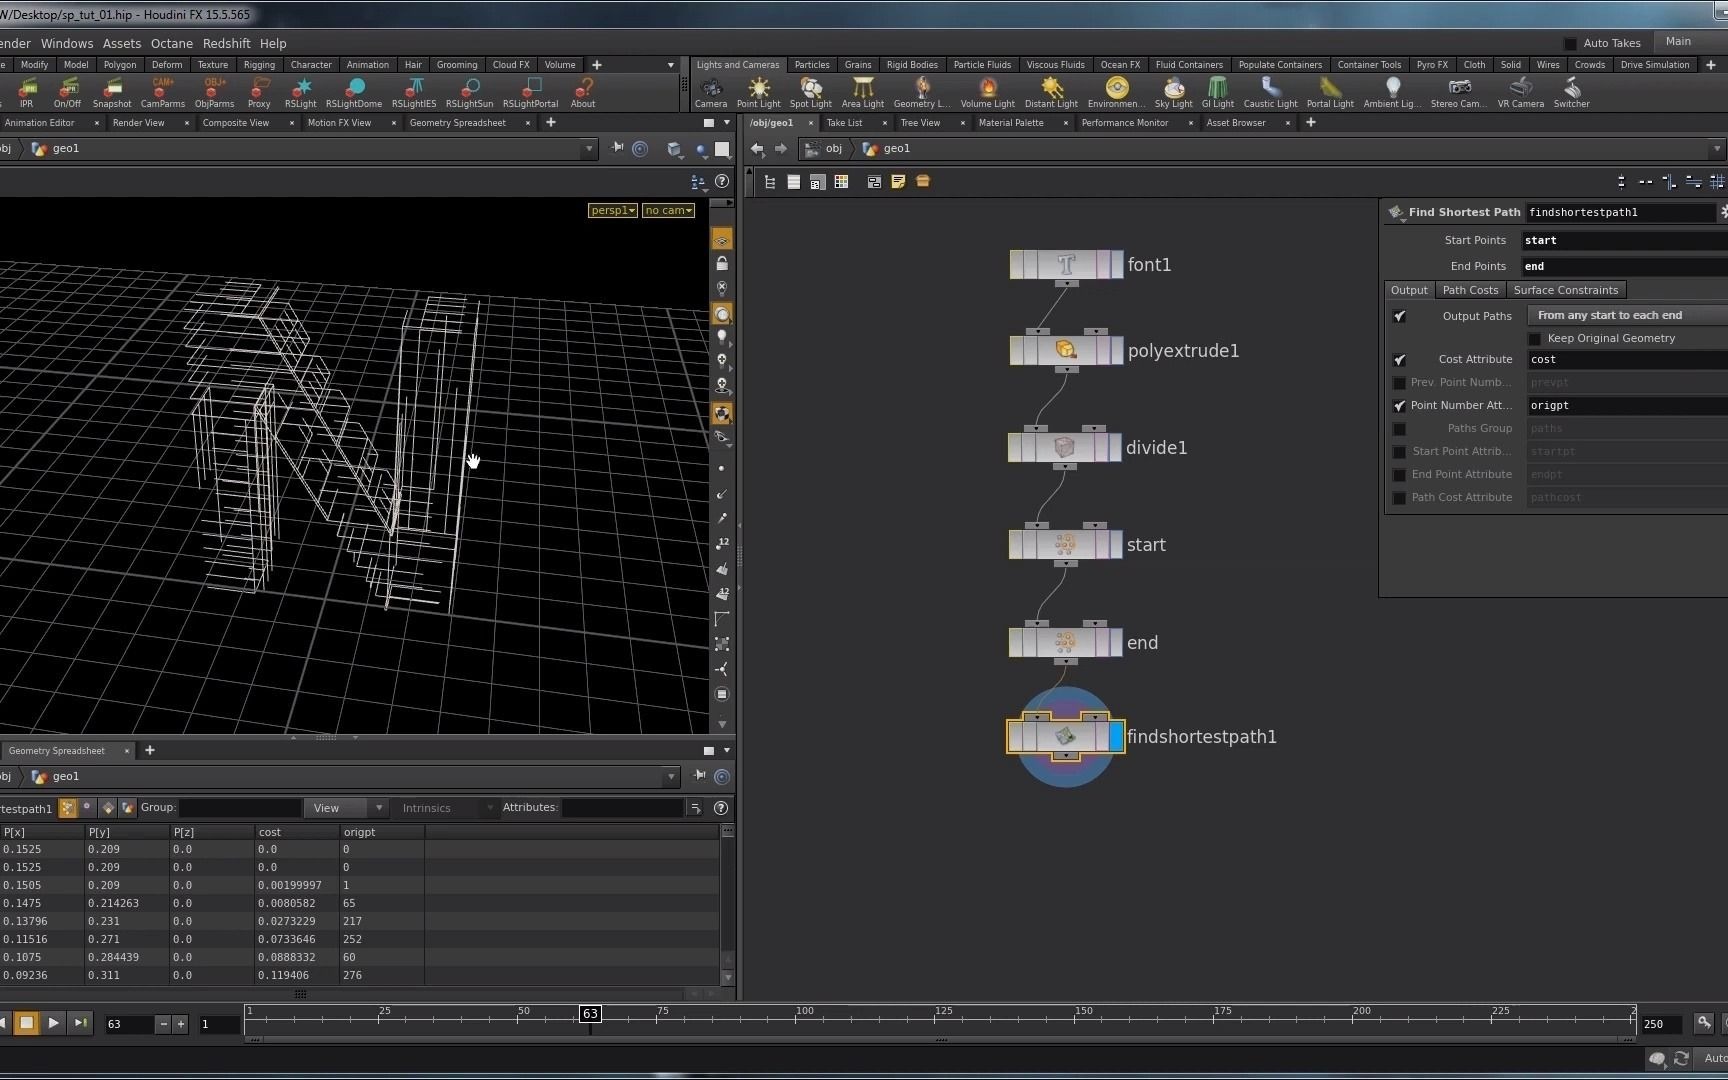
Task: Expand the no cam camera dropdown
Action: click(x=668, y=210)
